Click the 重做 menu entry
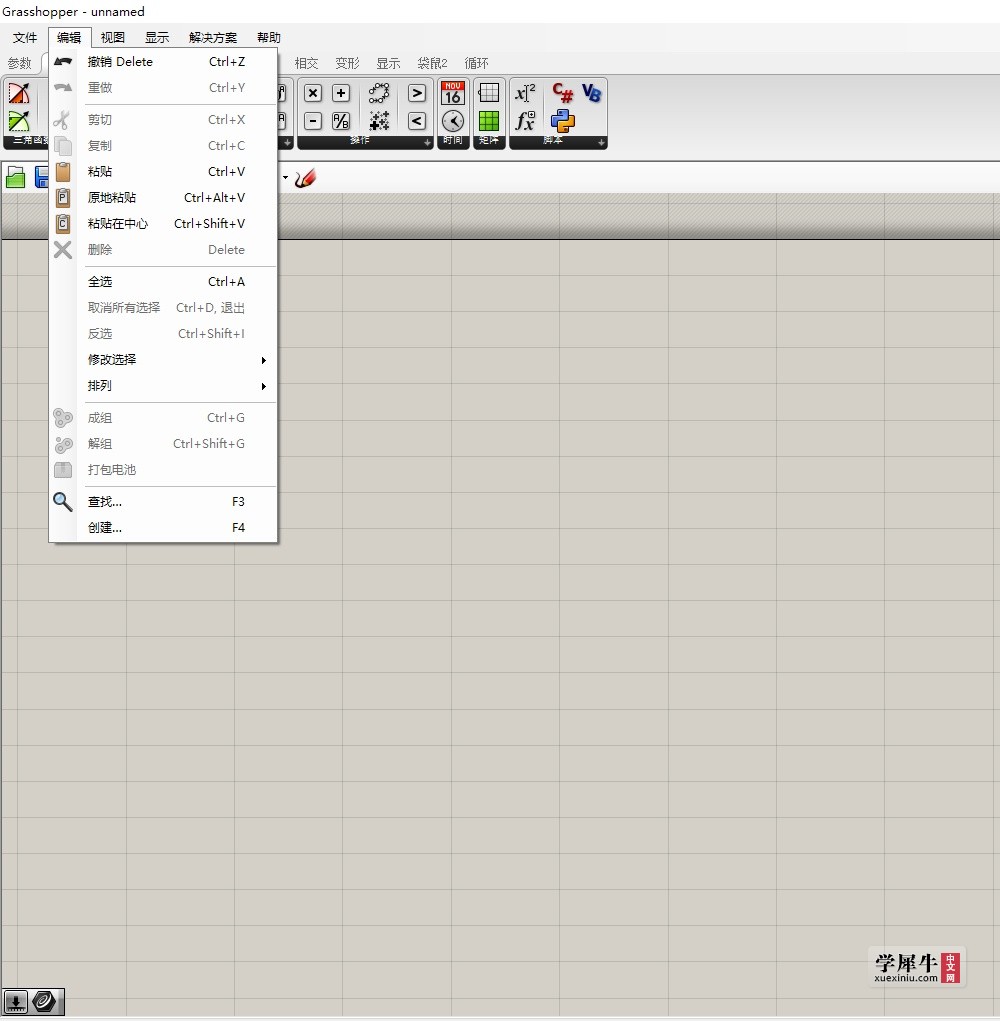The height and width of the screenshot is (1021, 1000). [163, 88]
